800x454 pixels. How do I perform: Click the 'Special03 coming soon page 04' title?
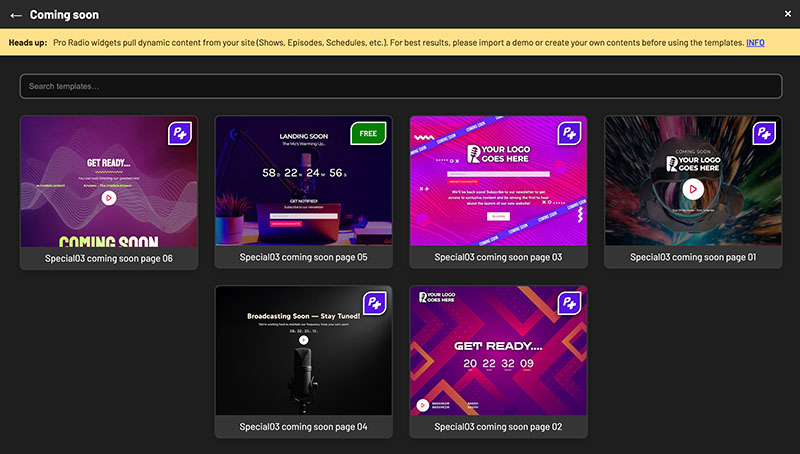point(304,427)
